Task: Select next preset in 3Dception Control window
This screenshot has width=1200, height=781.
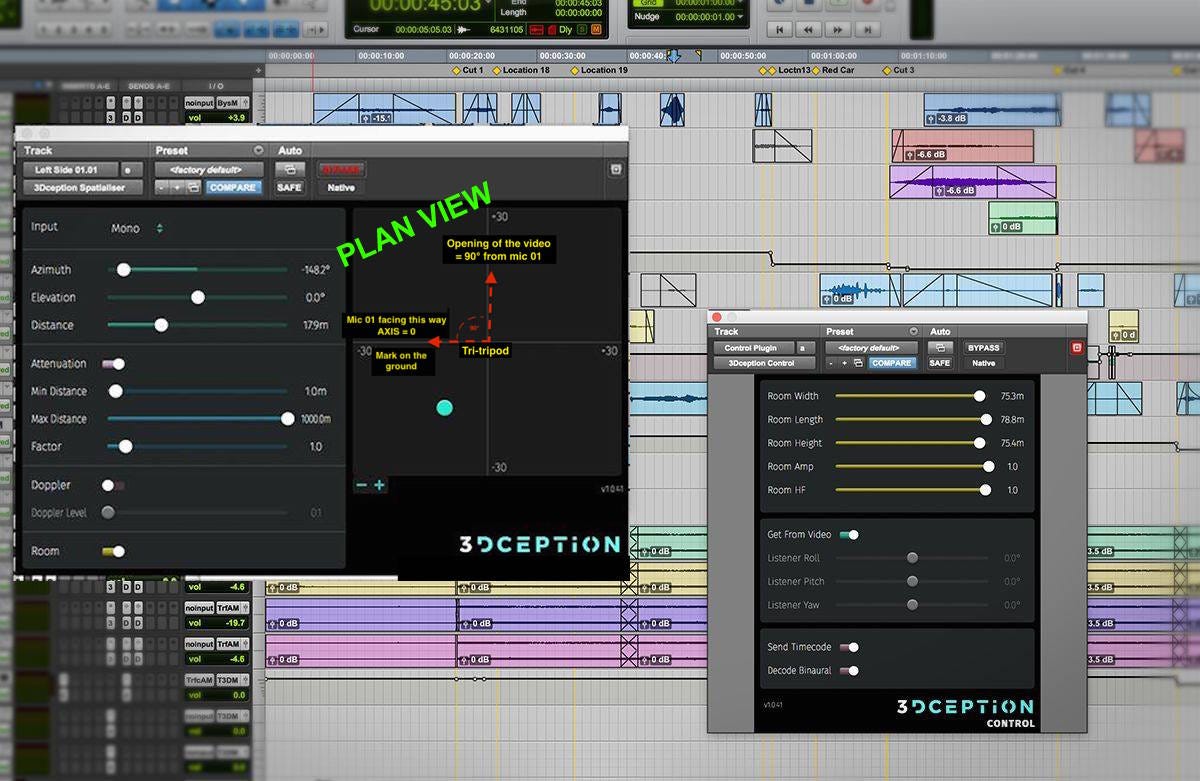Action: [x=844, y=363]
